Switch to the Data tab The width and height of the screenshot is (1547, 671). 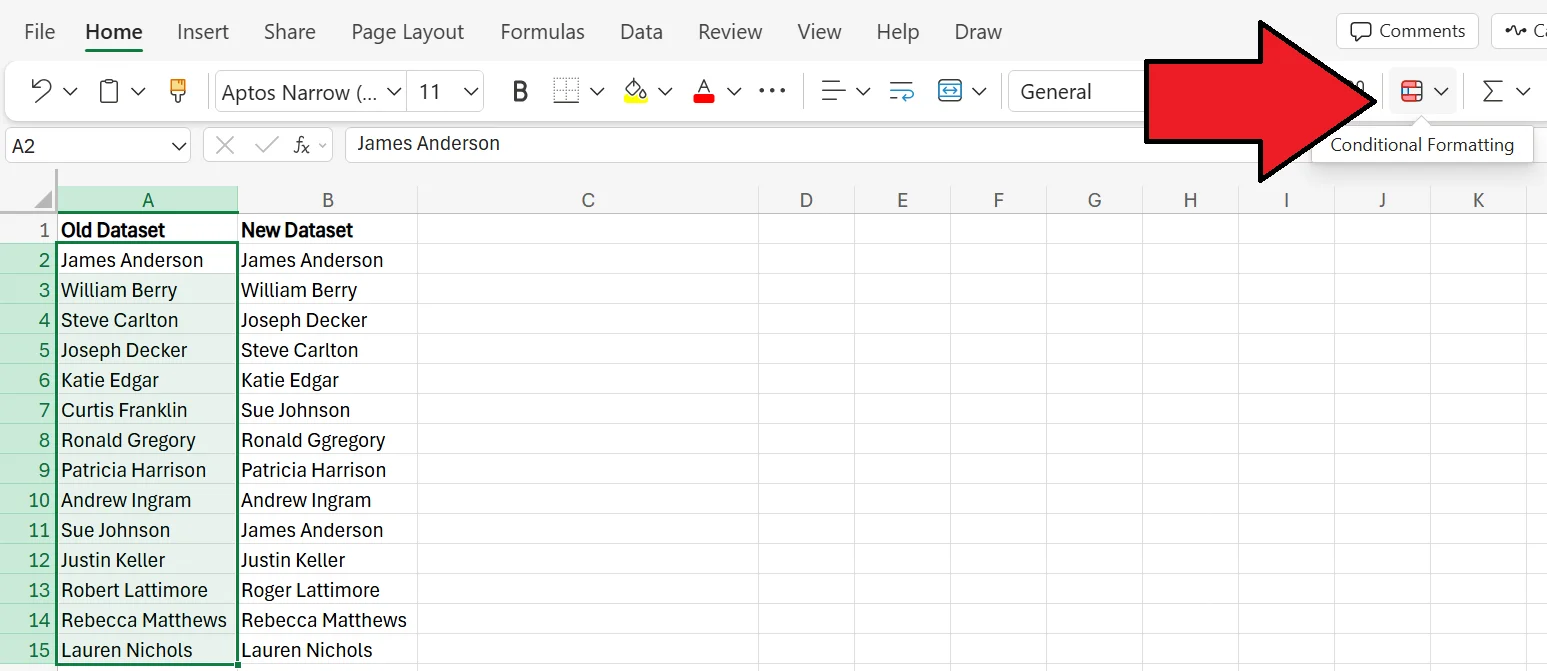coord(641,31)
